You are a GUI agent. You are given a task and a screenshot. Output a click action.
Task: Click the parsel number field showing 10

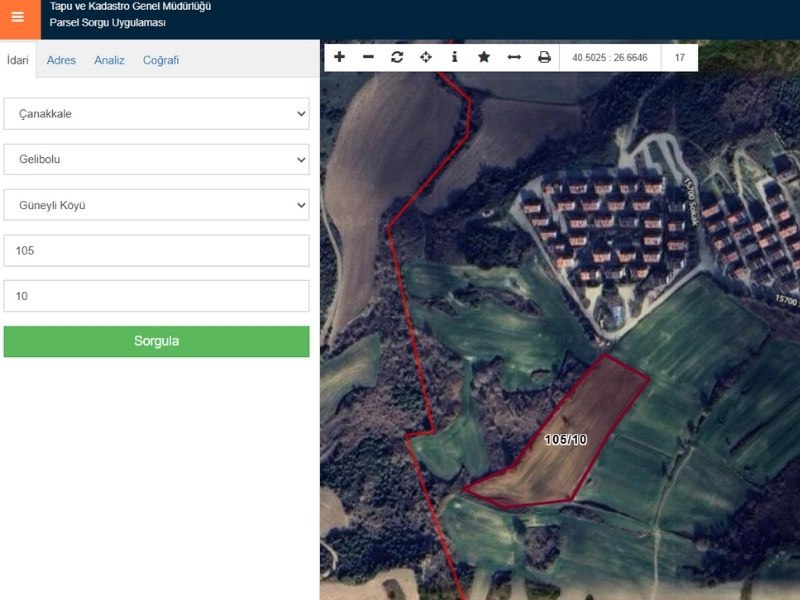(x=155, y=296)
